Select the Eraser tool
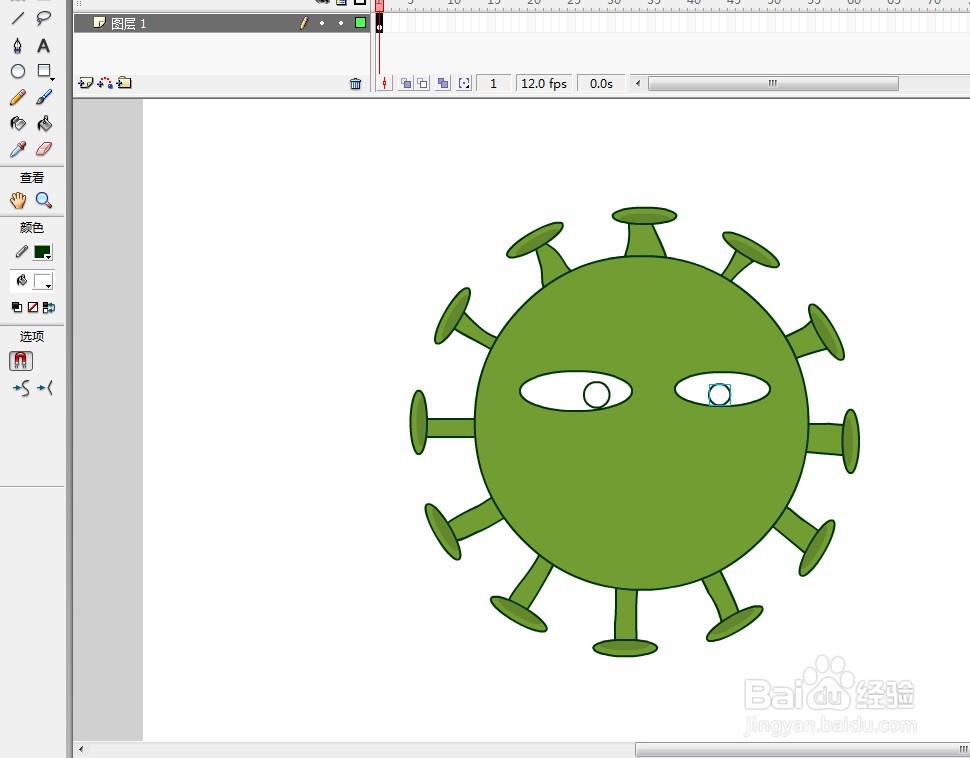The height and width of the screenshot is (758, 970). [x=43, y=149]
